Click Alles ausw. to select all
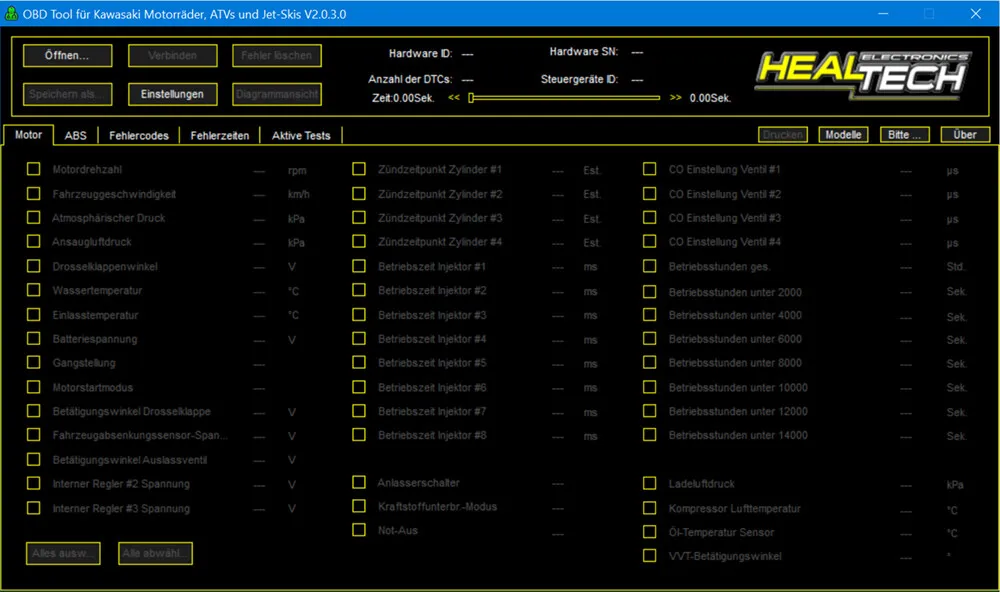The width and height of the screenshot is (1000, 592). 62,553
